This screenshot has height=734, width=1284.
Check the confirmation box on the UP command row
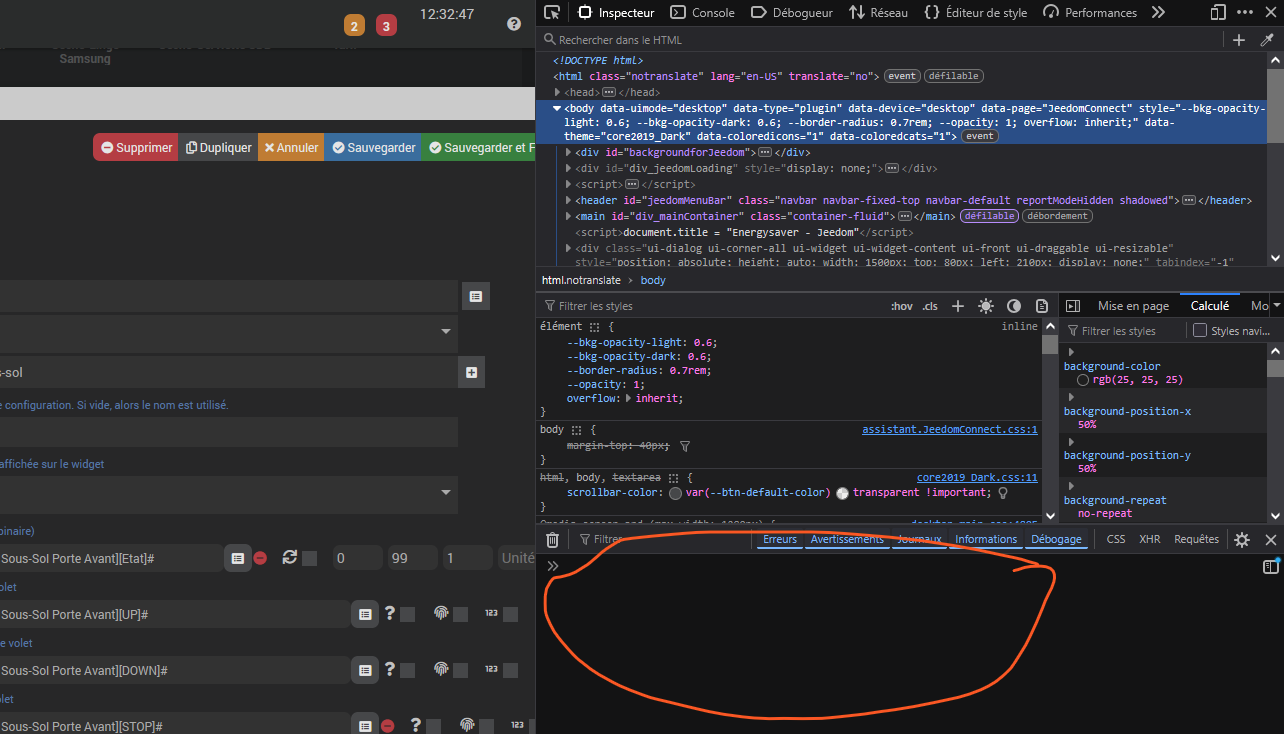point(408,615)
